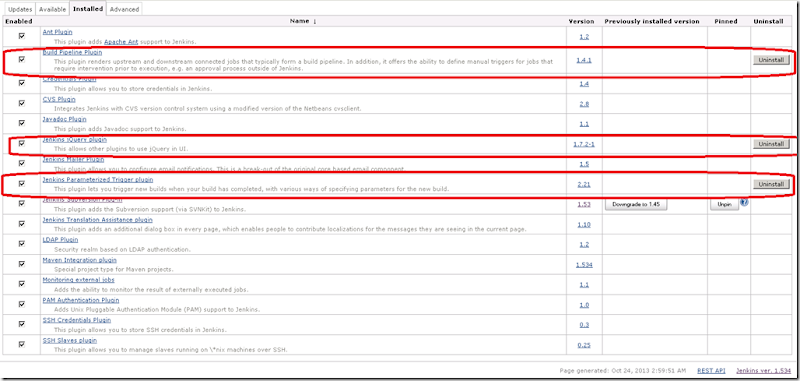
Task: Open the Jenkins Translation Assistance plugin link
Action: (97, 220)
